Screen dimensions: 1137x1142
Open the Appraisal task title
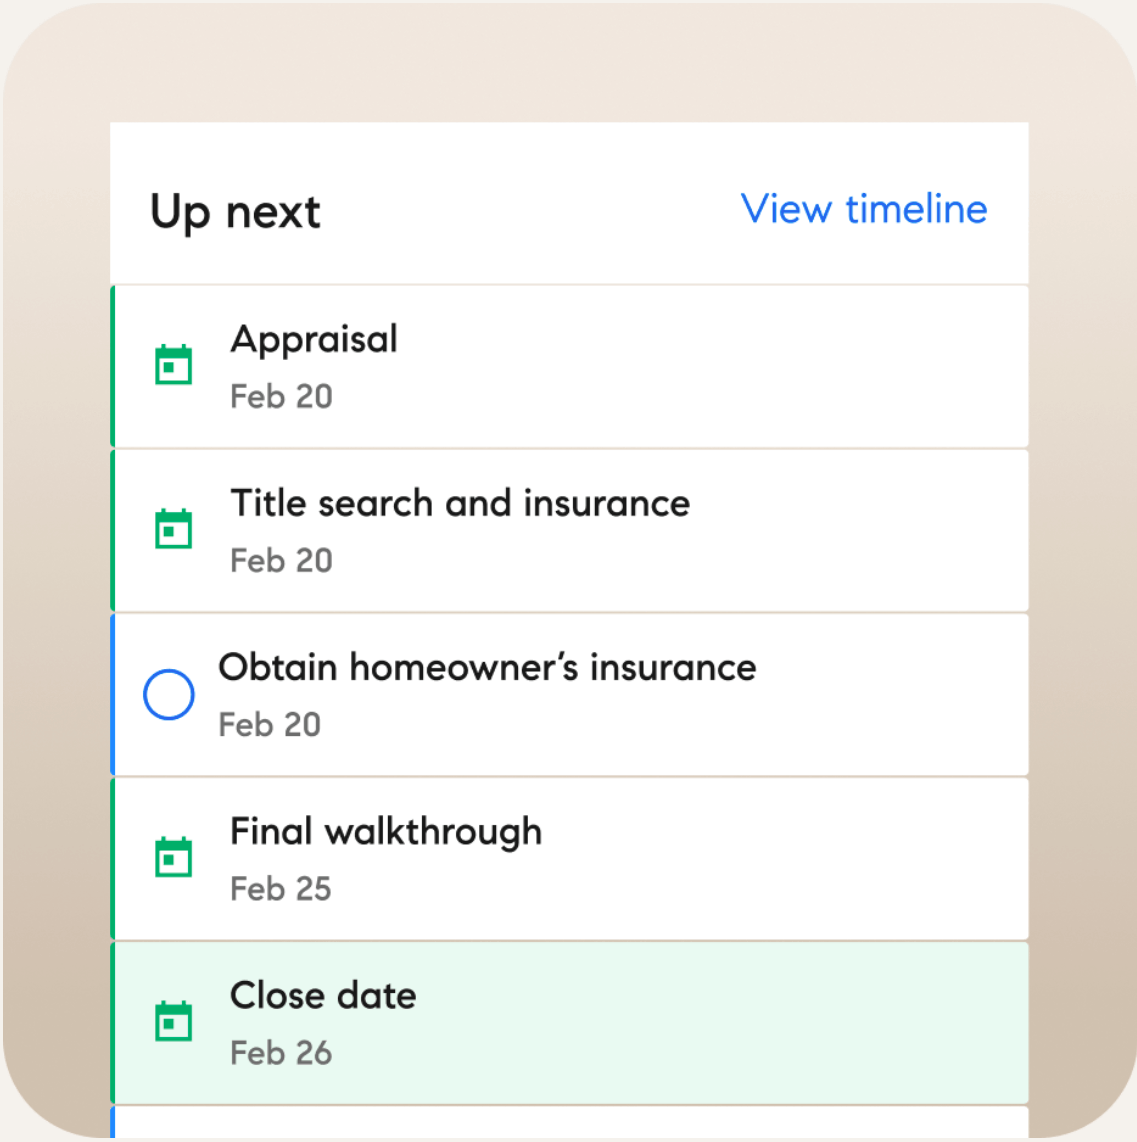pos(314,339)
